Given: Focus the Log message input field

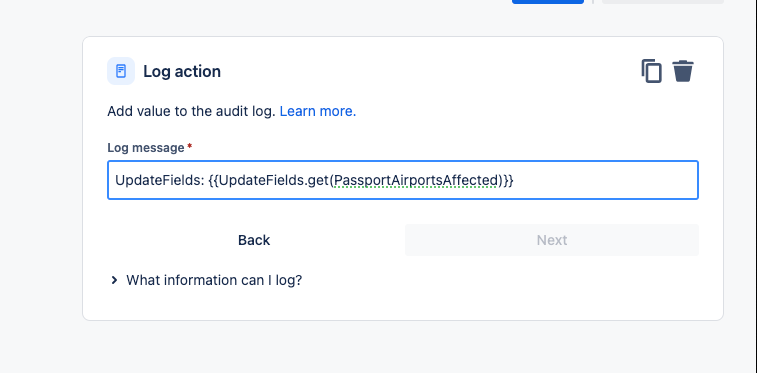Looking at the screenshot, I should [403, 180].
